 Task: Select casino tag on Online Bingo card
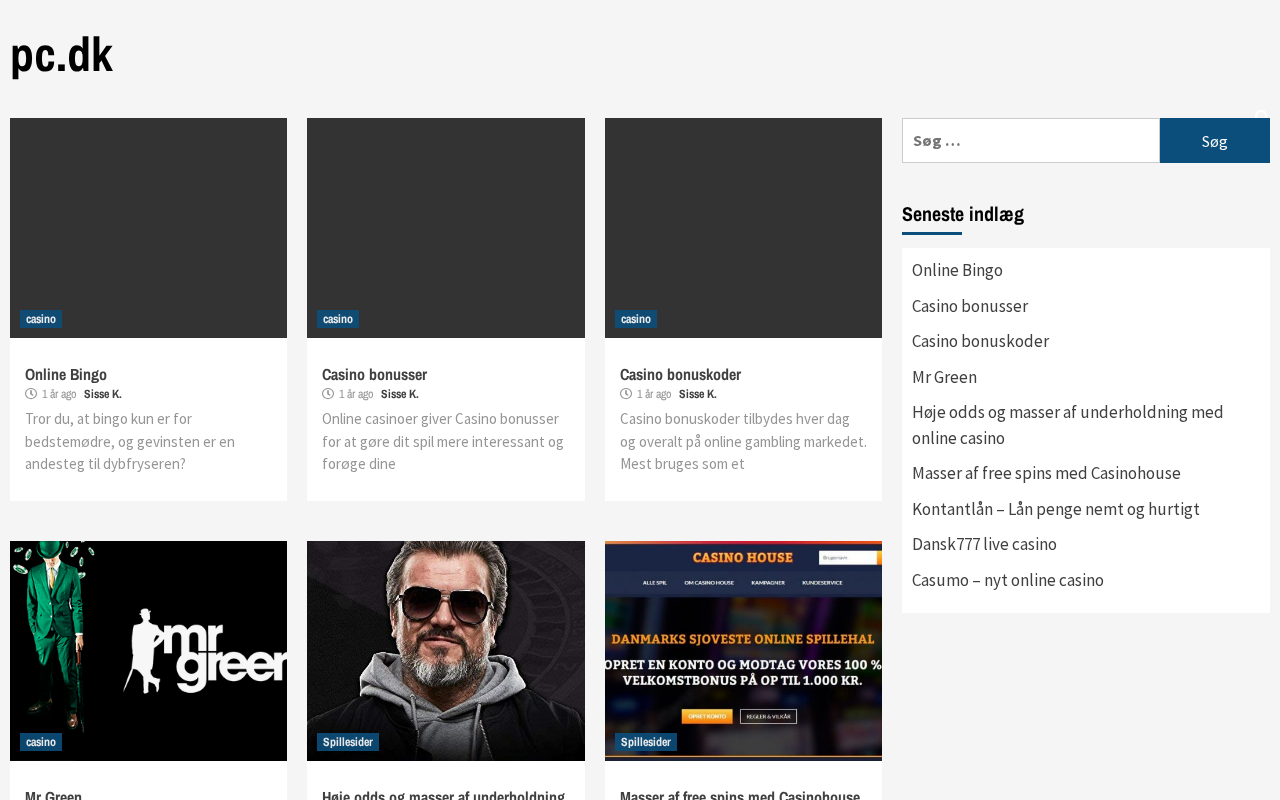(41, 319)
